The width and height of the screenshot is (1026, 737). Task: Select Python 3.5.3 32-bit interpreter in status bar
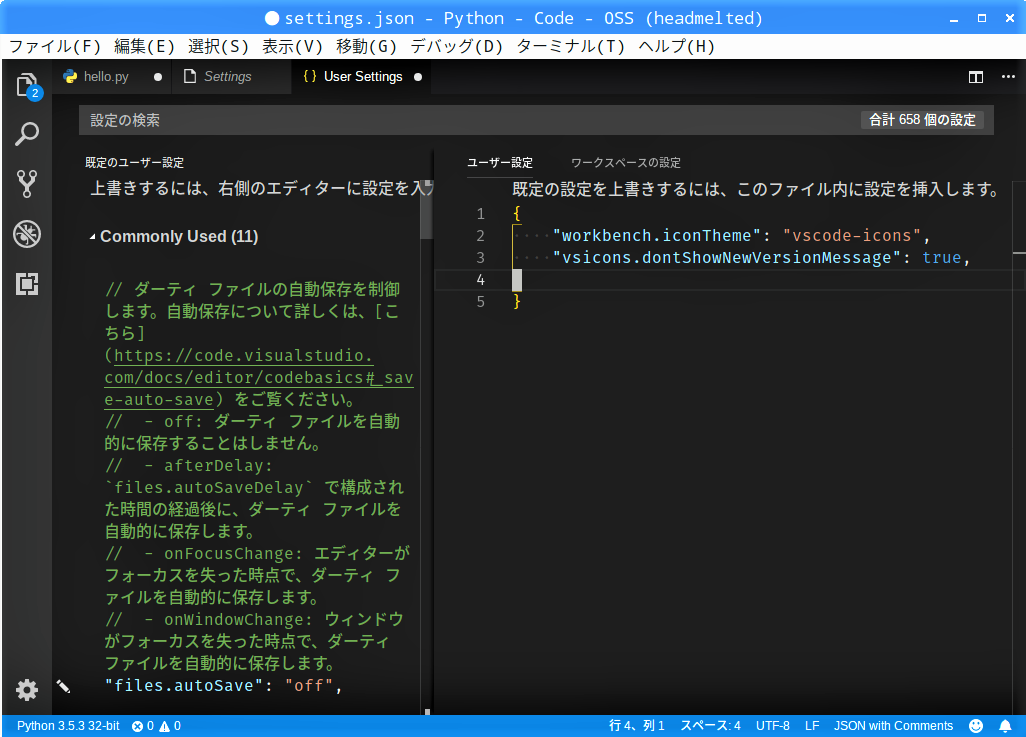coord(68,726)
